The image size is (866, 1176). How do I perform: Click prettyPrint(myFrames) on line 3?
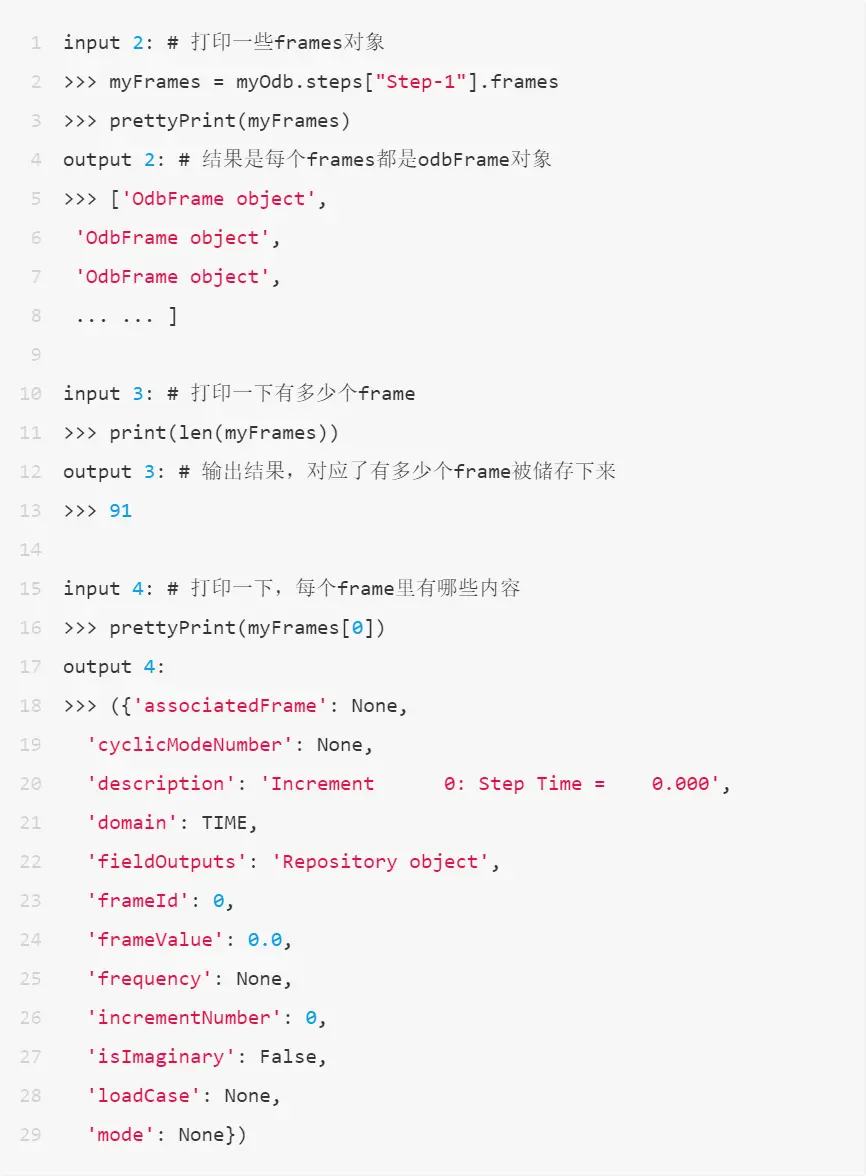point(229,121)
